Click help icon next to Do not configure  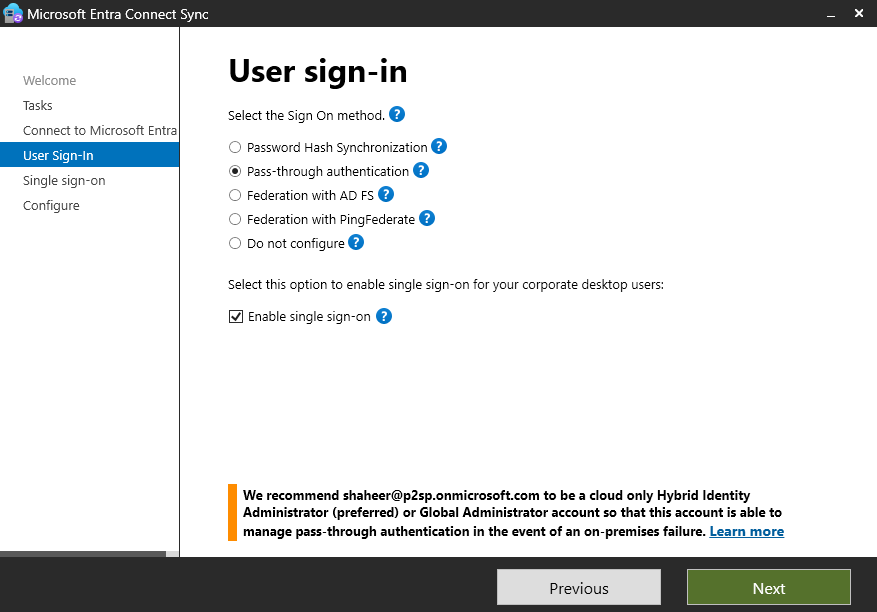pyautogui.click(x=356, y=243)
